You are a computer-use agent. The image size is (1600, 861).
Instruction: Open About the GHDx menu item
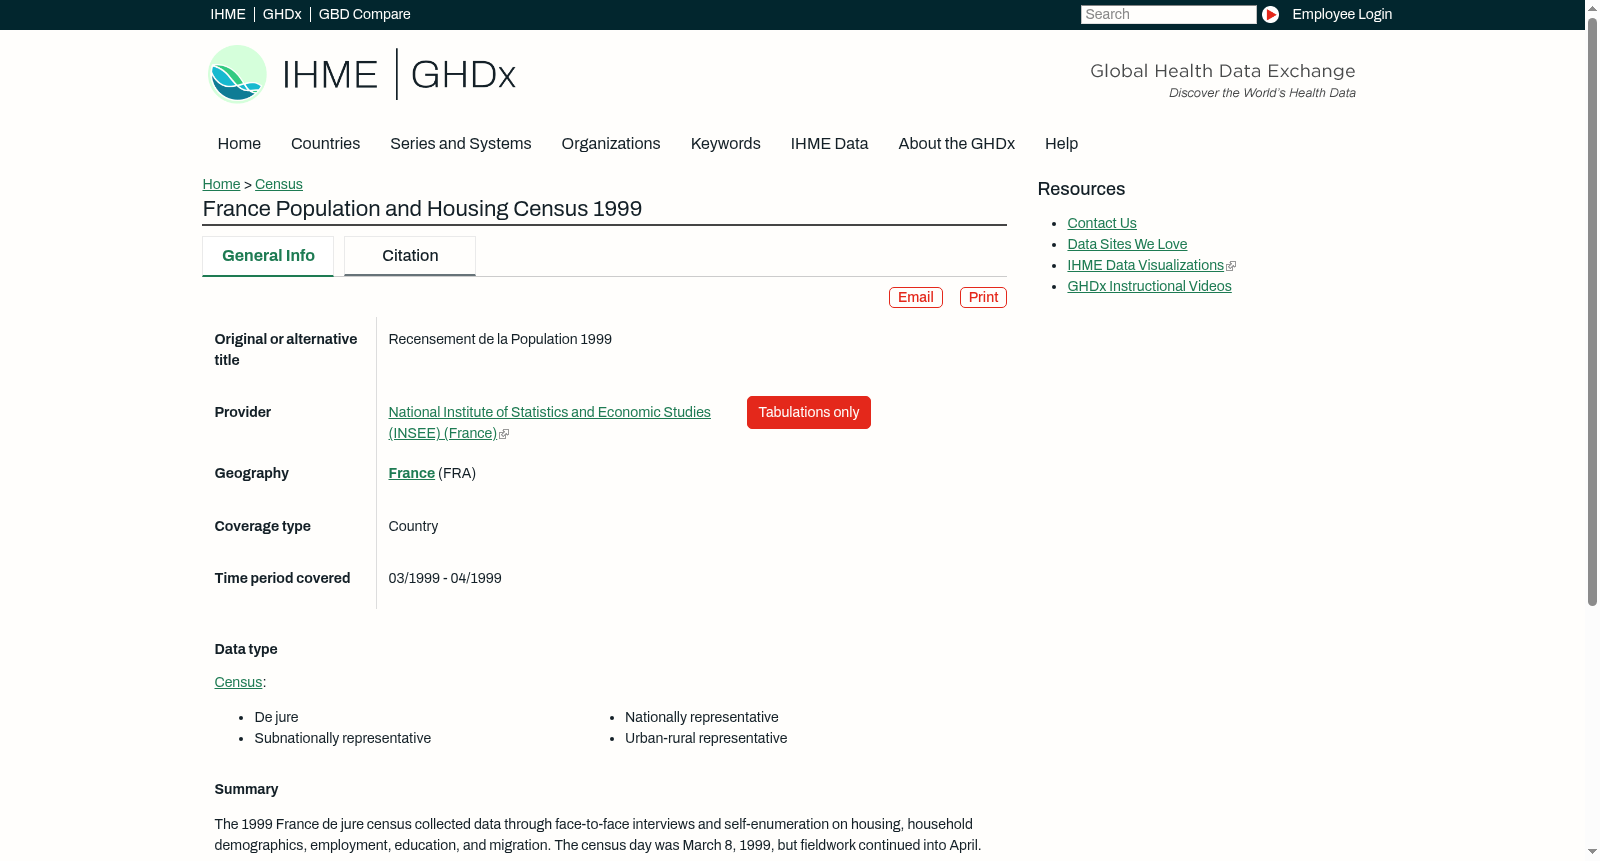(x=957, y=144)
